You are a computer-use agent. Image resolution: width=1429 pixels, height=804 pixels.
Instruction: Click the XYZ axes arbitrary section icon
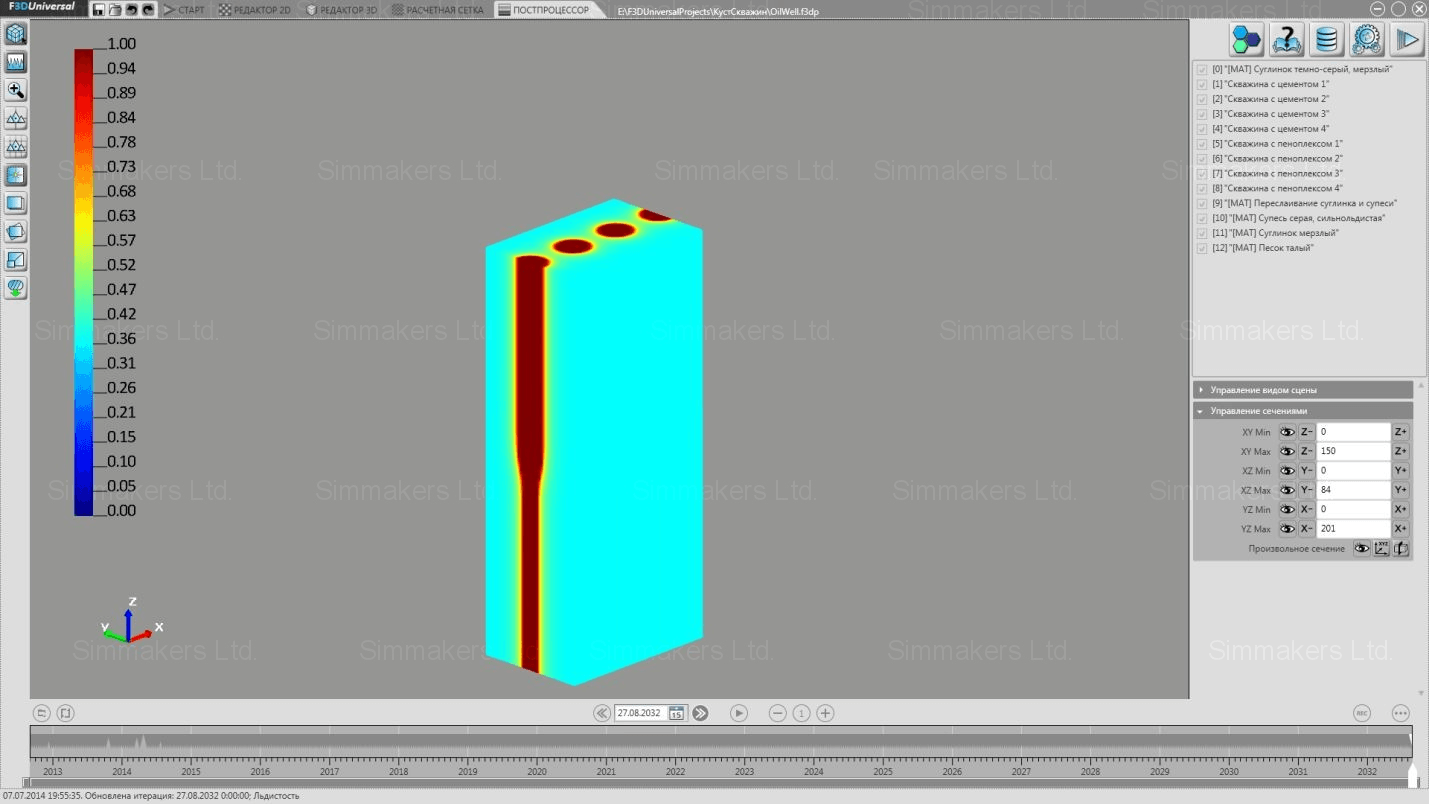(x=1381, y=548)
